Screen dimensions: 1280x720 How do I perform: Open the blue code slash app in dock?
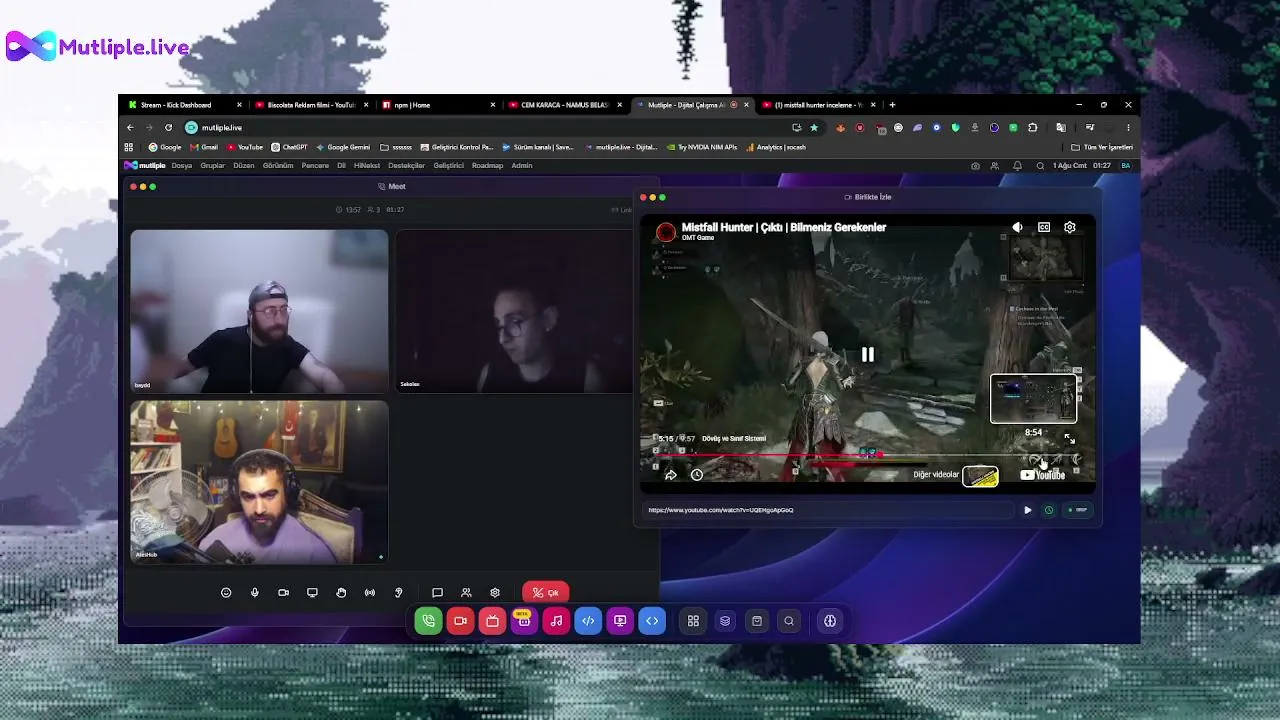(x=588, y=621)
